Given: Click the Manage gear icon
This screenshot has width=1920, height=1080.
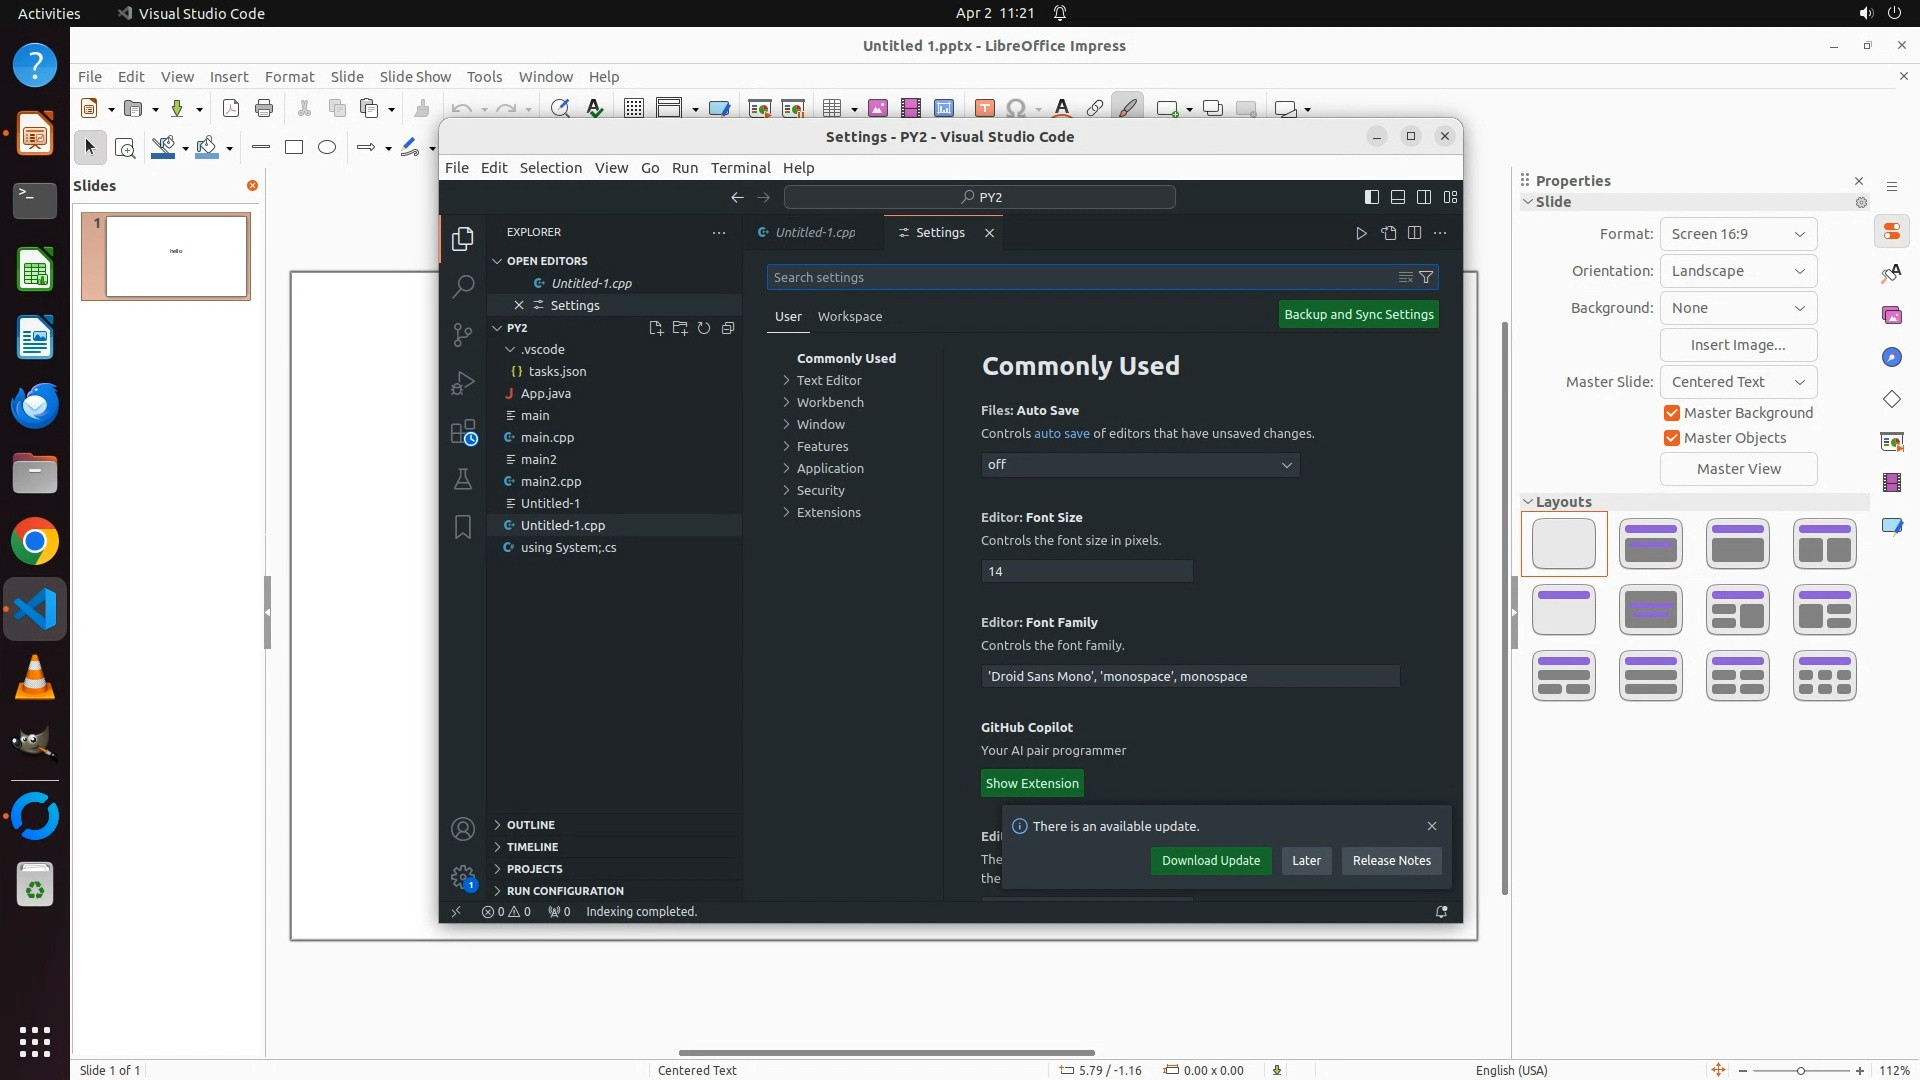Looking at the screenshot, I should (x=462, y=877).
